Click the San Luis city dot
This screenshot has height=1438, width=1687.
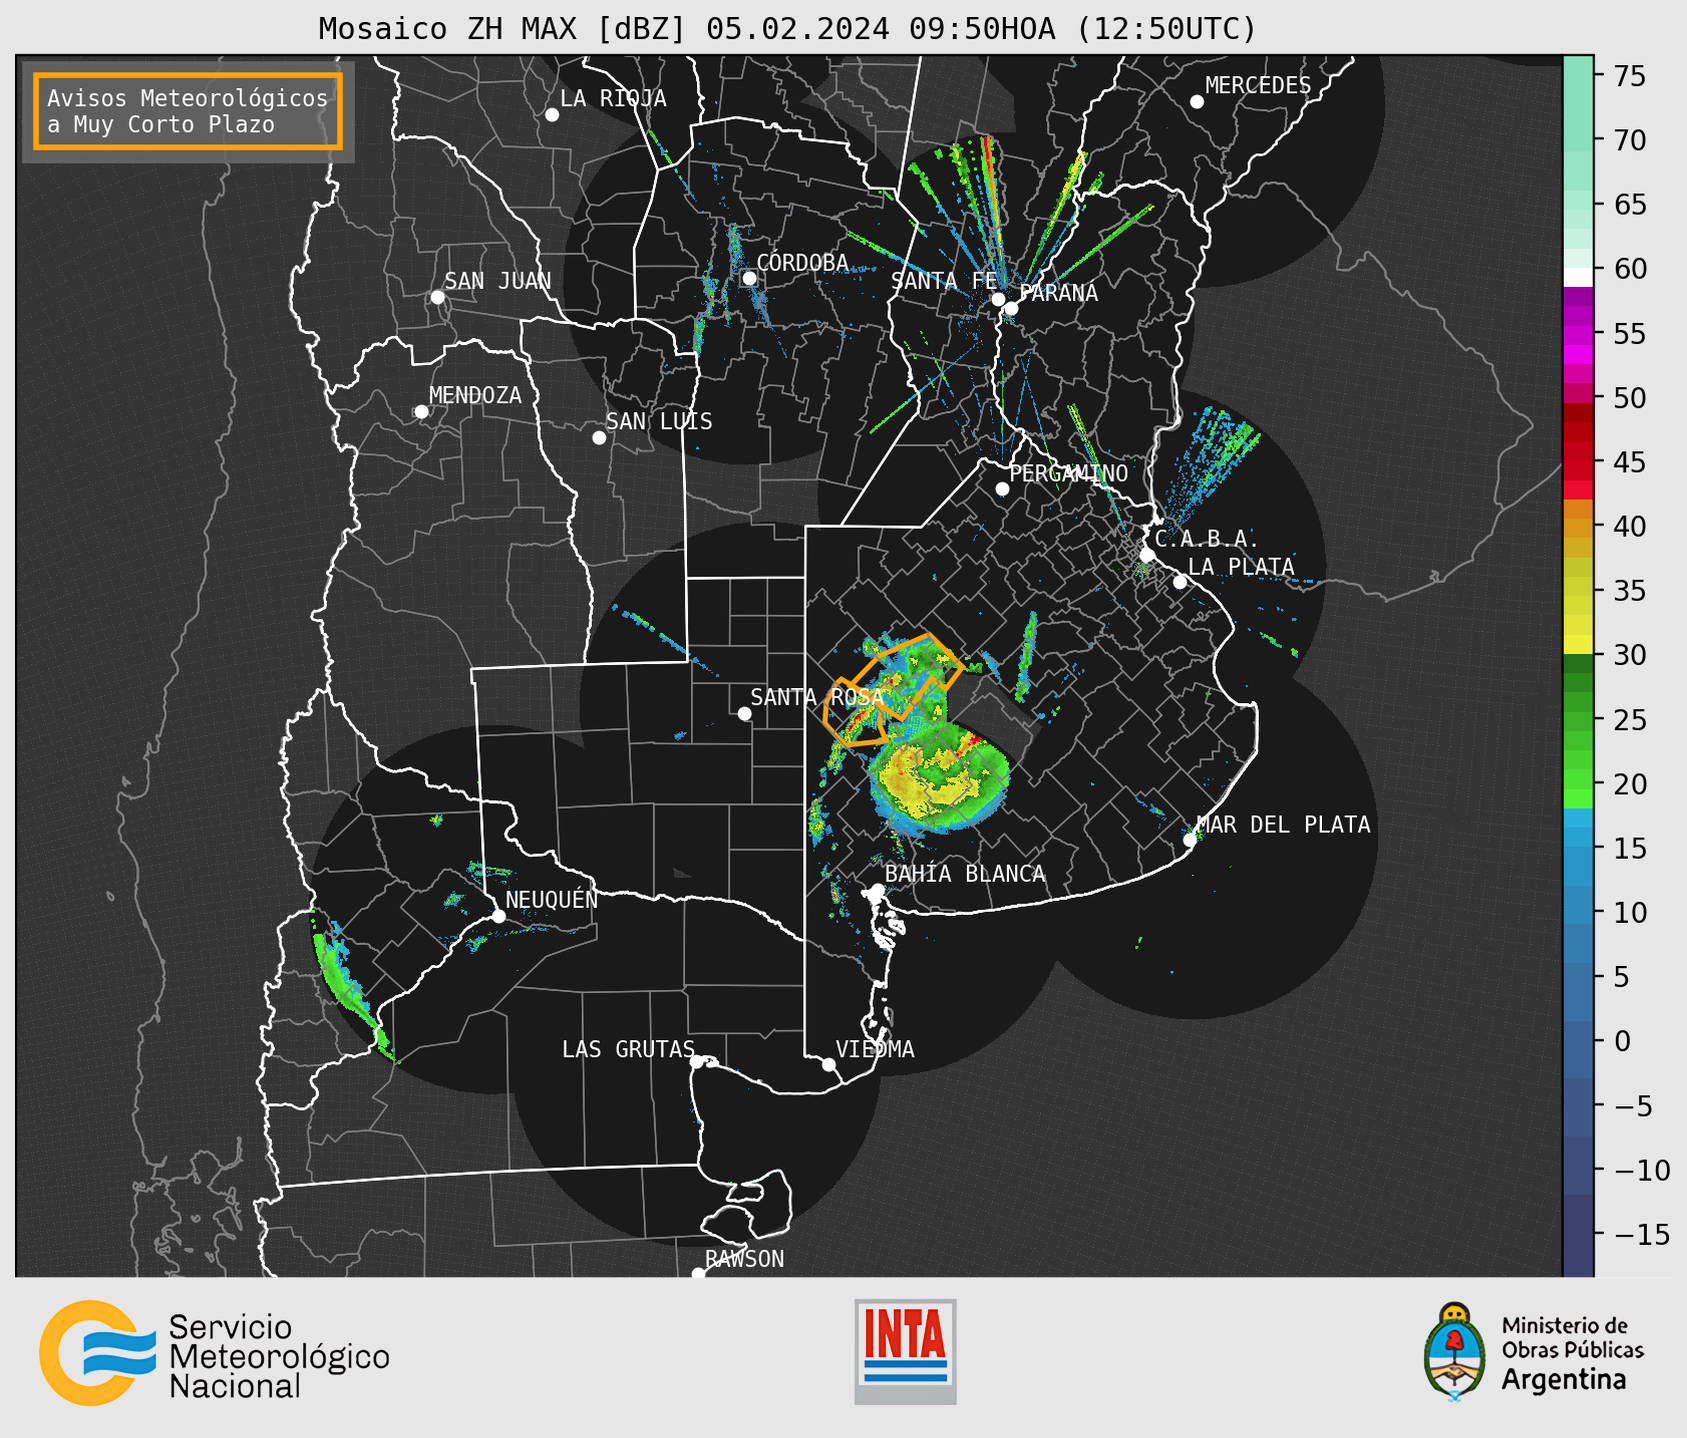coord(599,437)
